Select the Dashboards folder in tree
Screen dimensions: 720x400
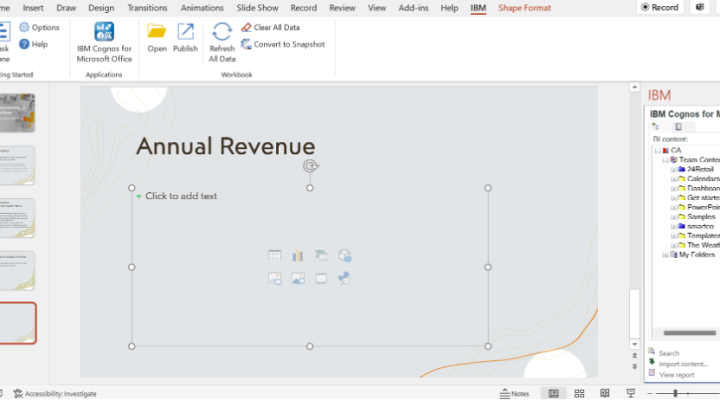[x=703, y=188]
